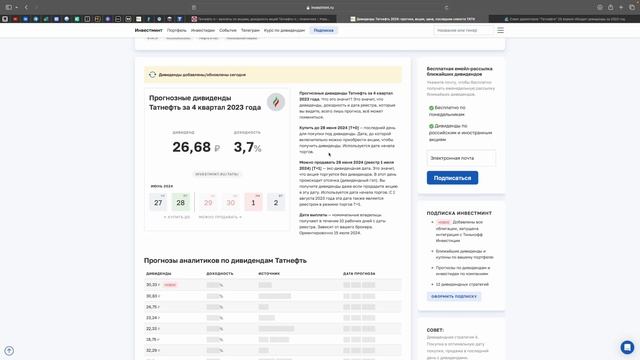Switch to the Дивиденды Татнефть 2024 browser tab

[413, 19]
